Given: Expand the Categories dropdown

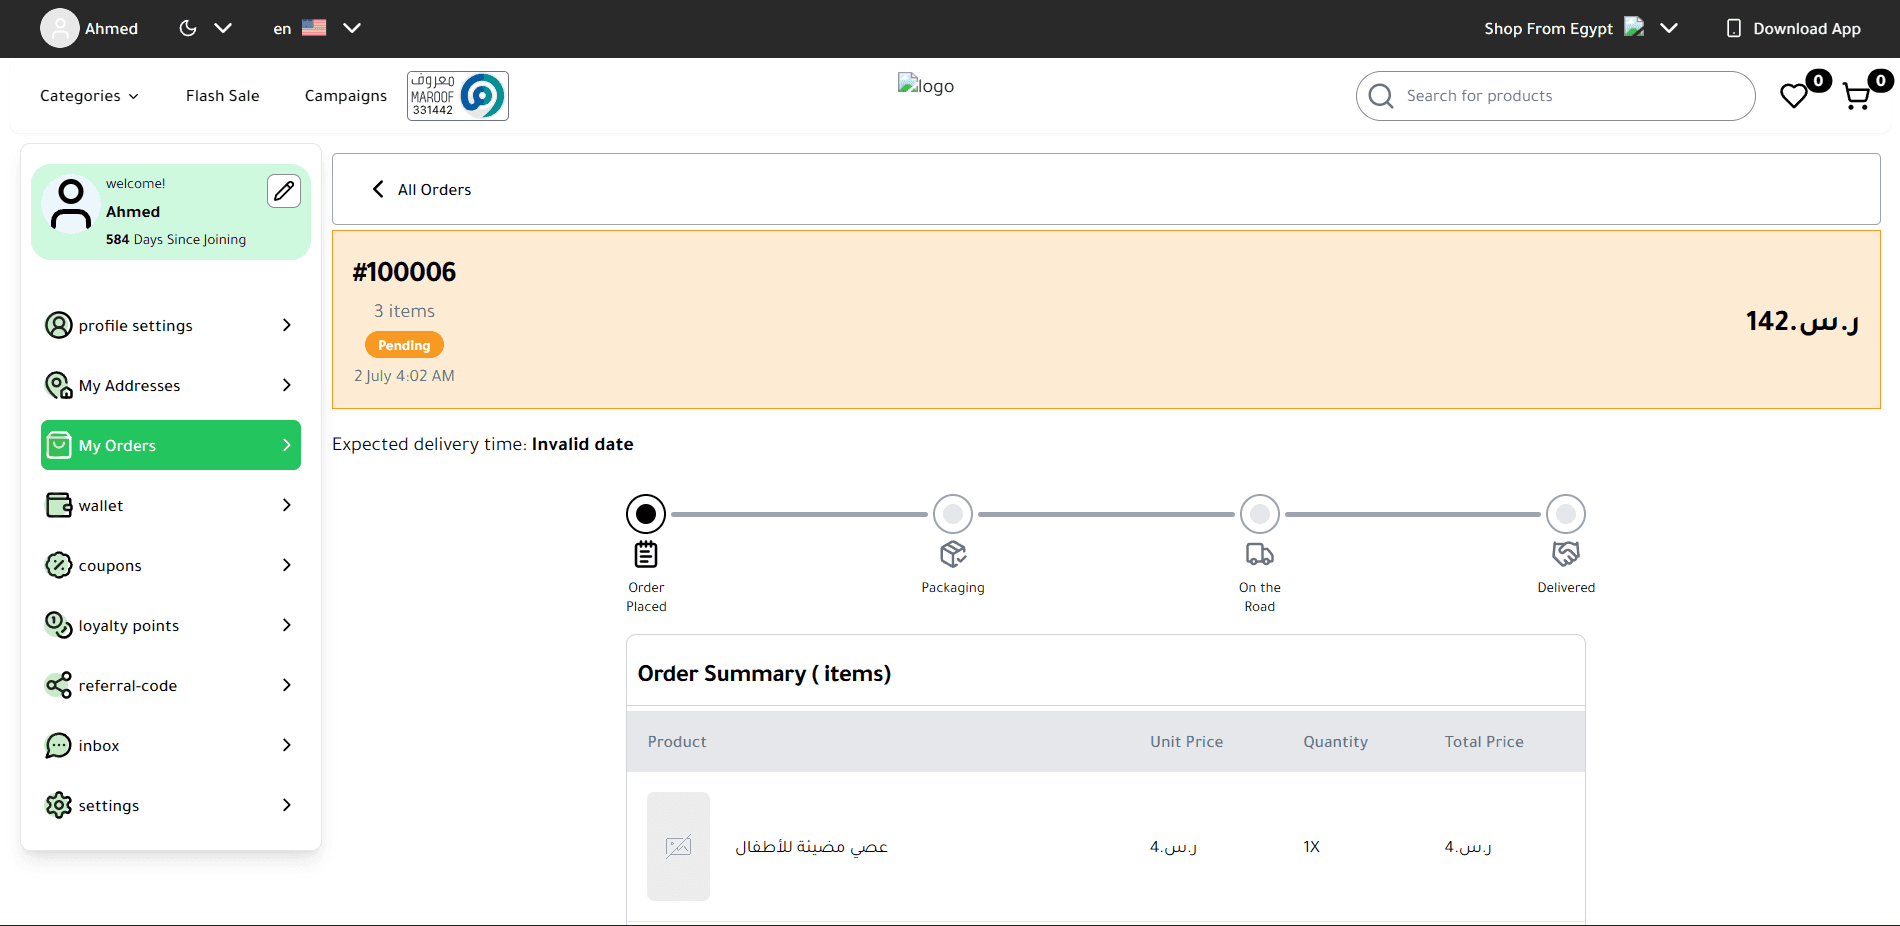Looking at the screenshot, I should [89, 96].
